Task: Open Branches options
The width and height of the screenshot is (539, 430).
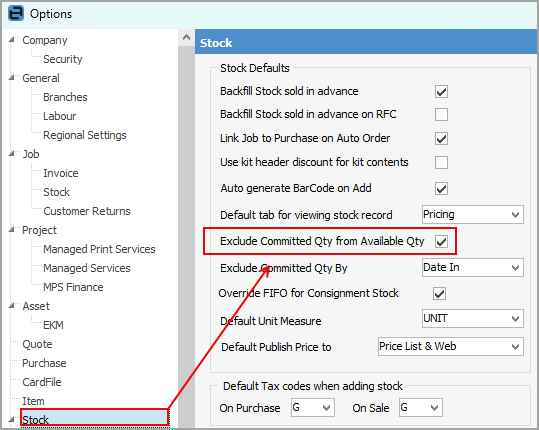Action: [x=65, y=97]
